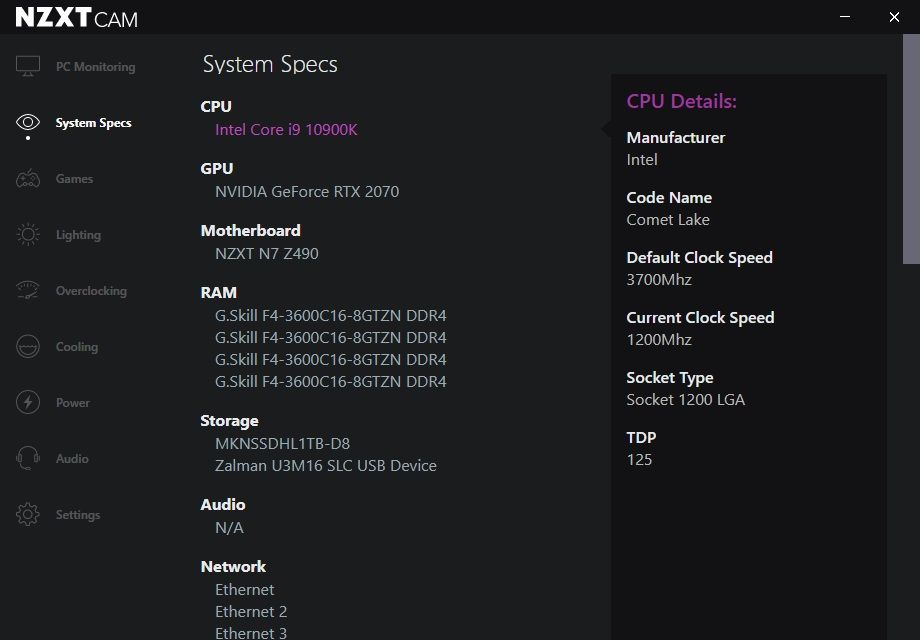Click the TDP value 125

[x=639, y=460]
